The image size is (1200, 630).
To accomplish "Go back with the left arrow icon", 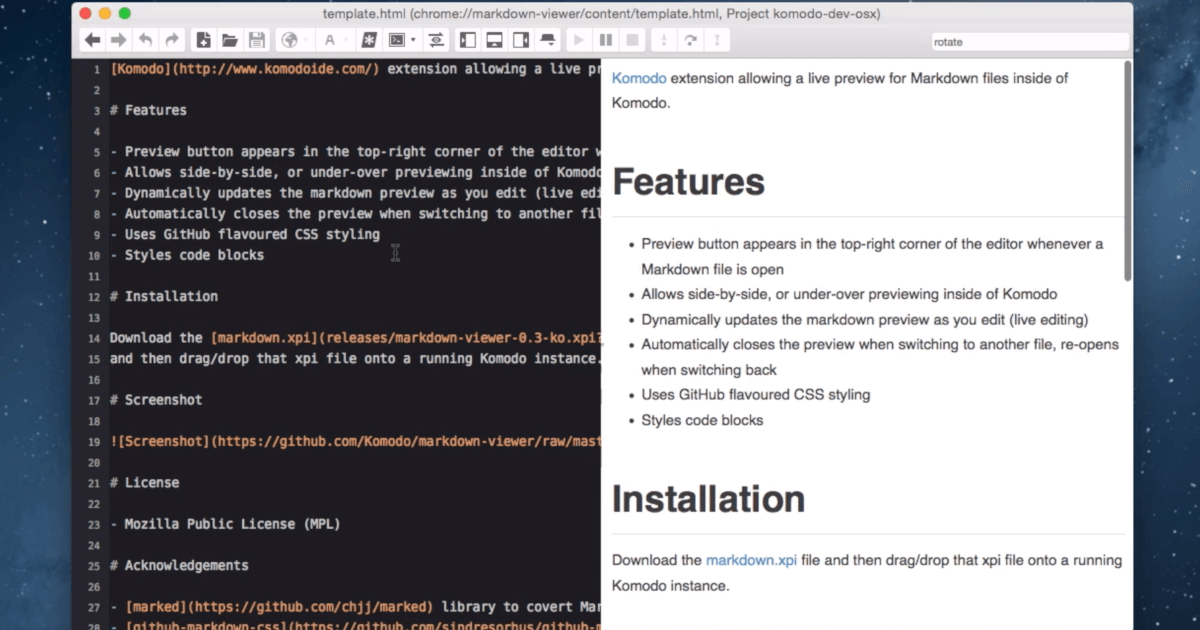I will point(92,40).
